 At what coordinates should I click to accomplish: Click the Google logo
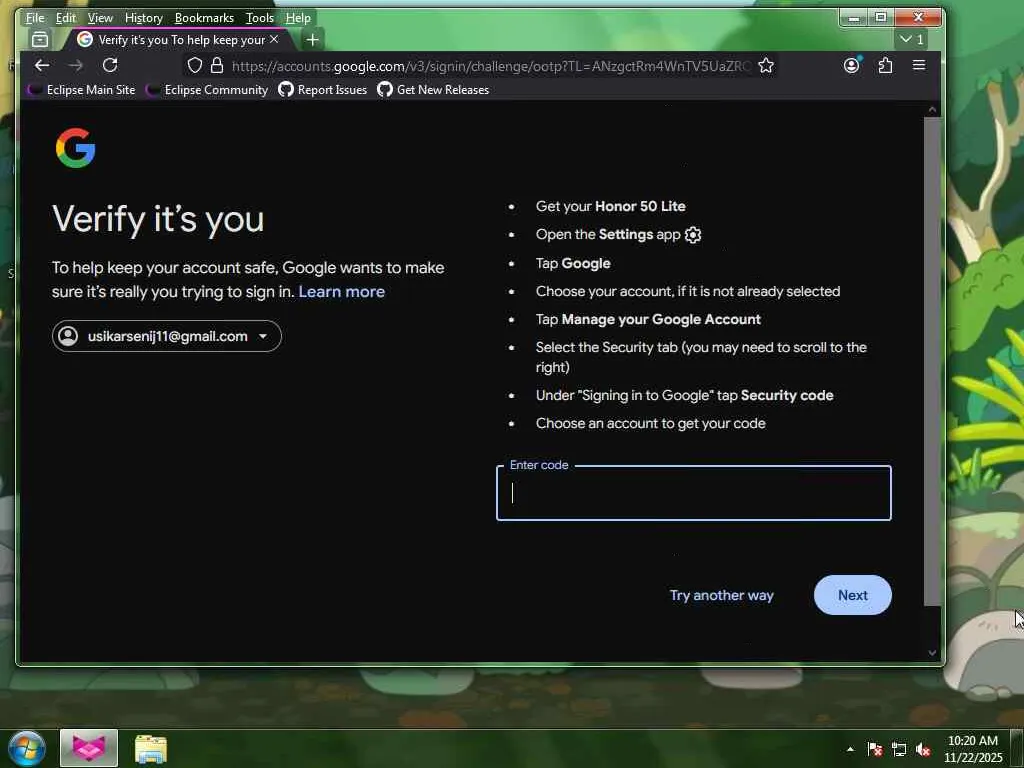[x=76, y=148]
